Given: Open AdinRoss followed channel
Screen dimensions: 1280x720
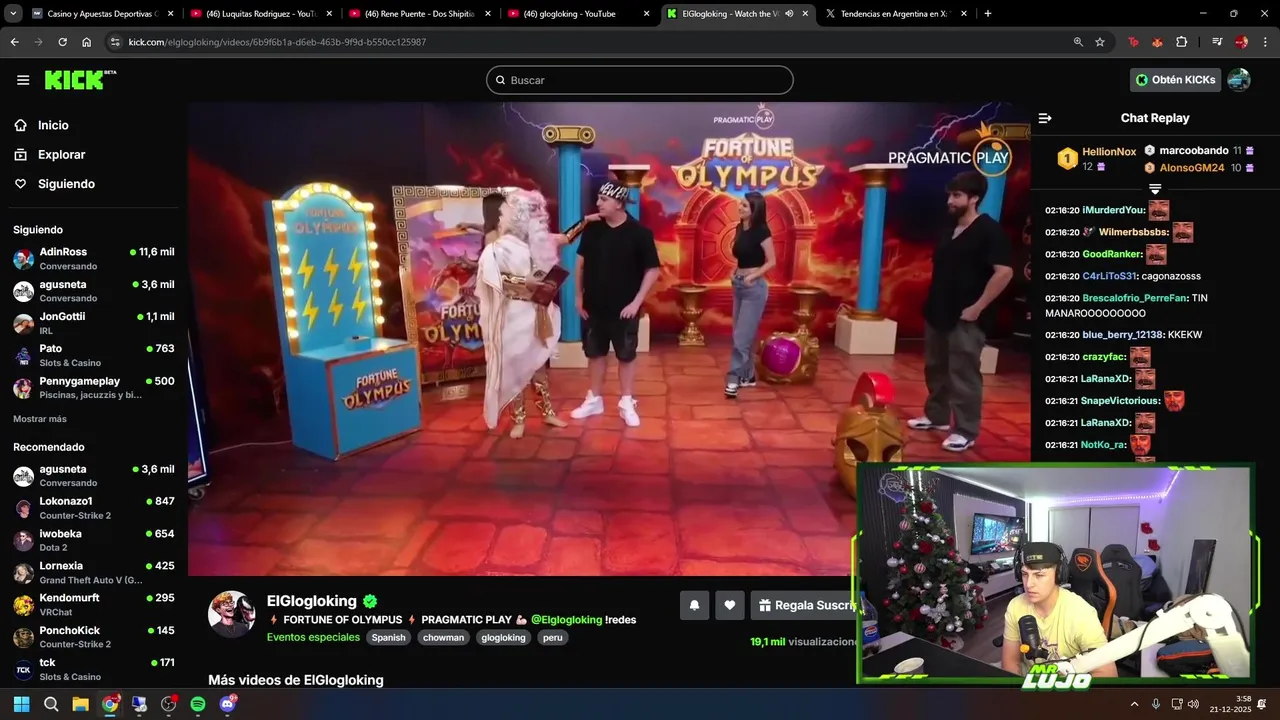Looking at the screenshot, I should coord(94,258).
